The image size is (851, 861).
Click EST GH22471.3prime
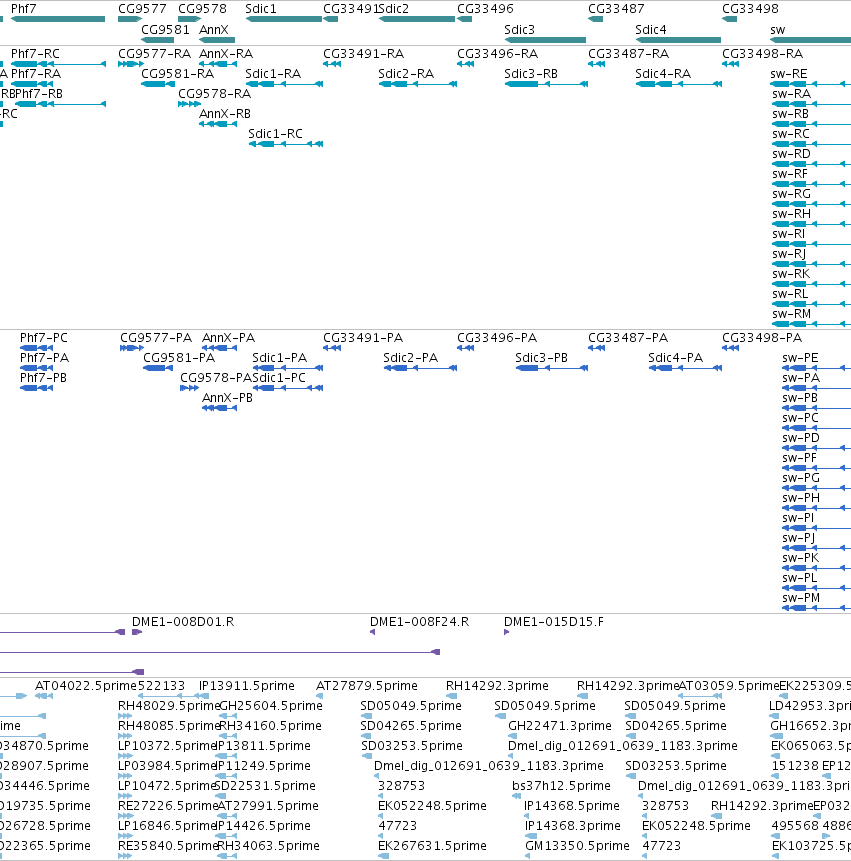(511, 736)
